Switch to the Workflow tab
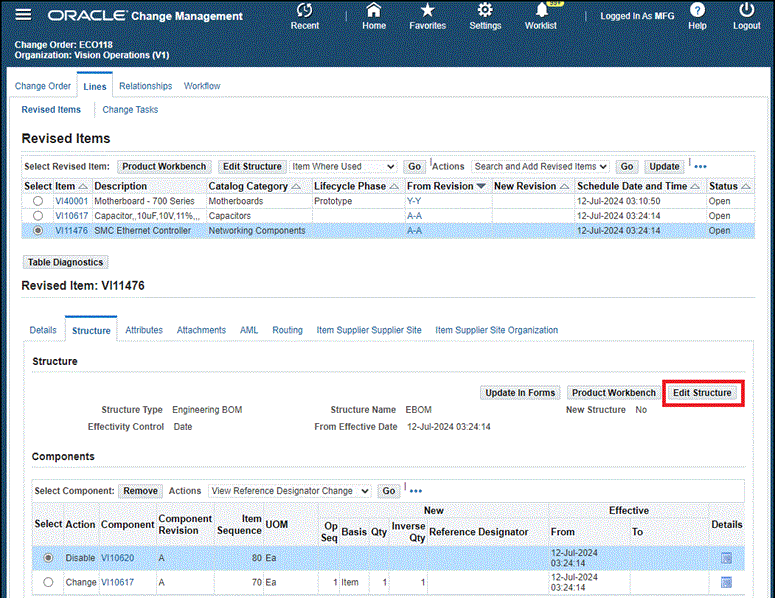The image size is (775, 598). [x=202, y=86]
